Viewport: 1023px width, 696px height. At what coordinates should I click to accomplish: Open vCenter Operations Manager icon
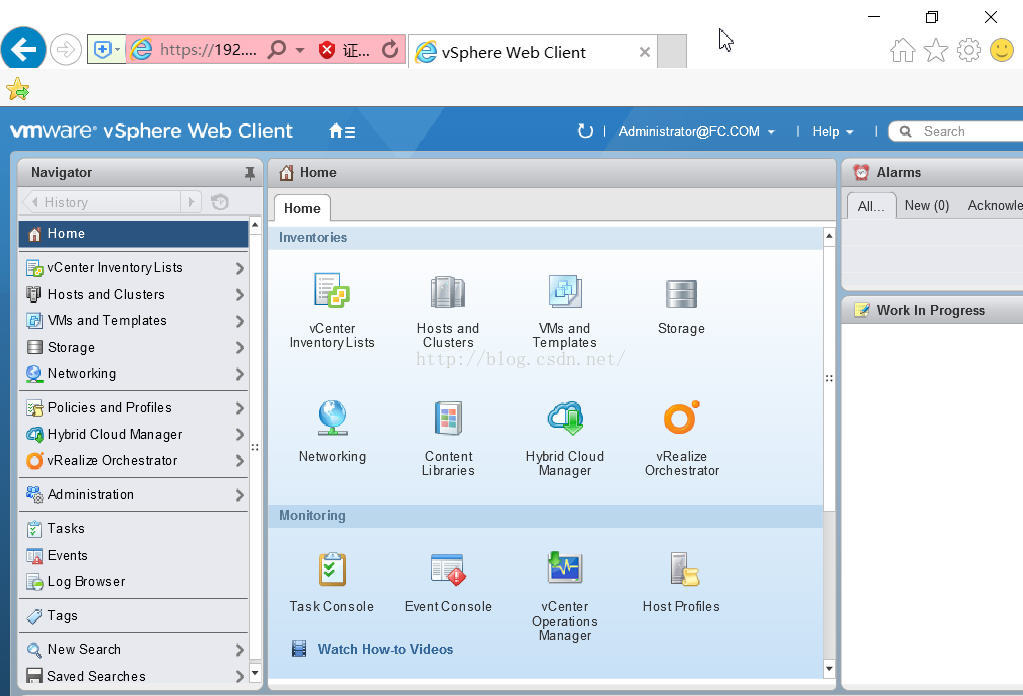pos(564,567)
